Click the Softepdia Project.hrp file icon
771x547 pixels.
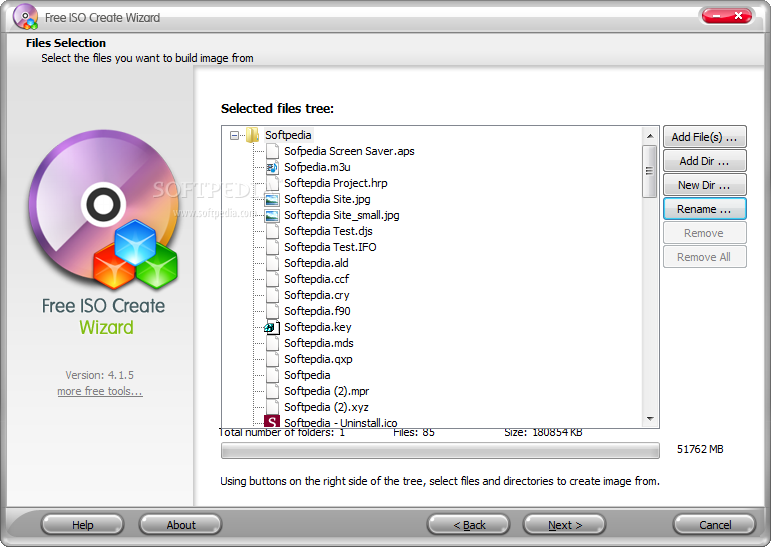(x=272, y=183)
